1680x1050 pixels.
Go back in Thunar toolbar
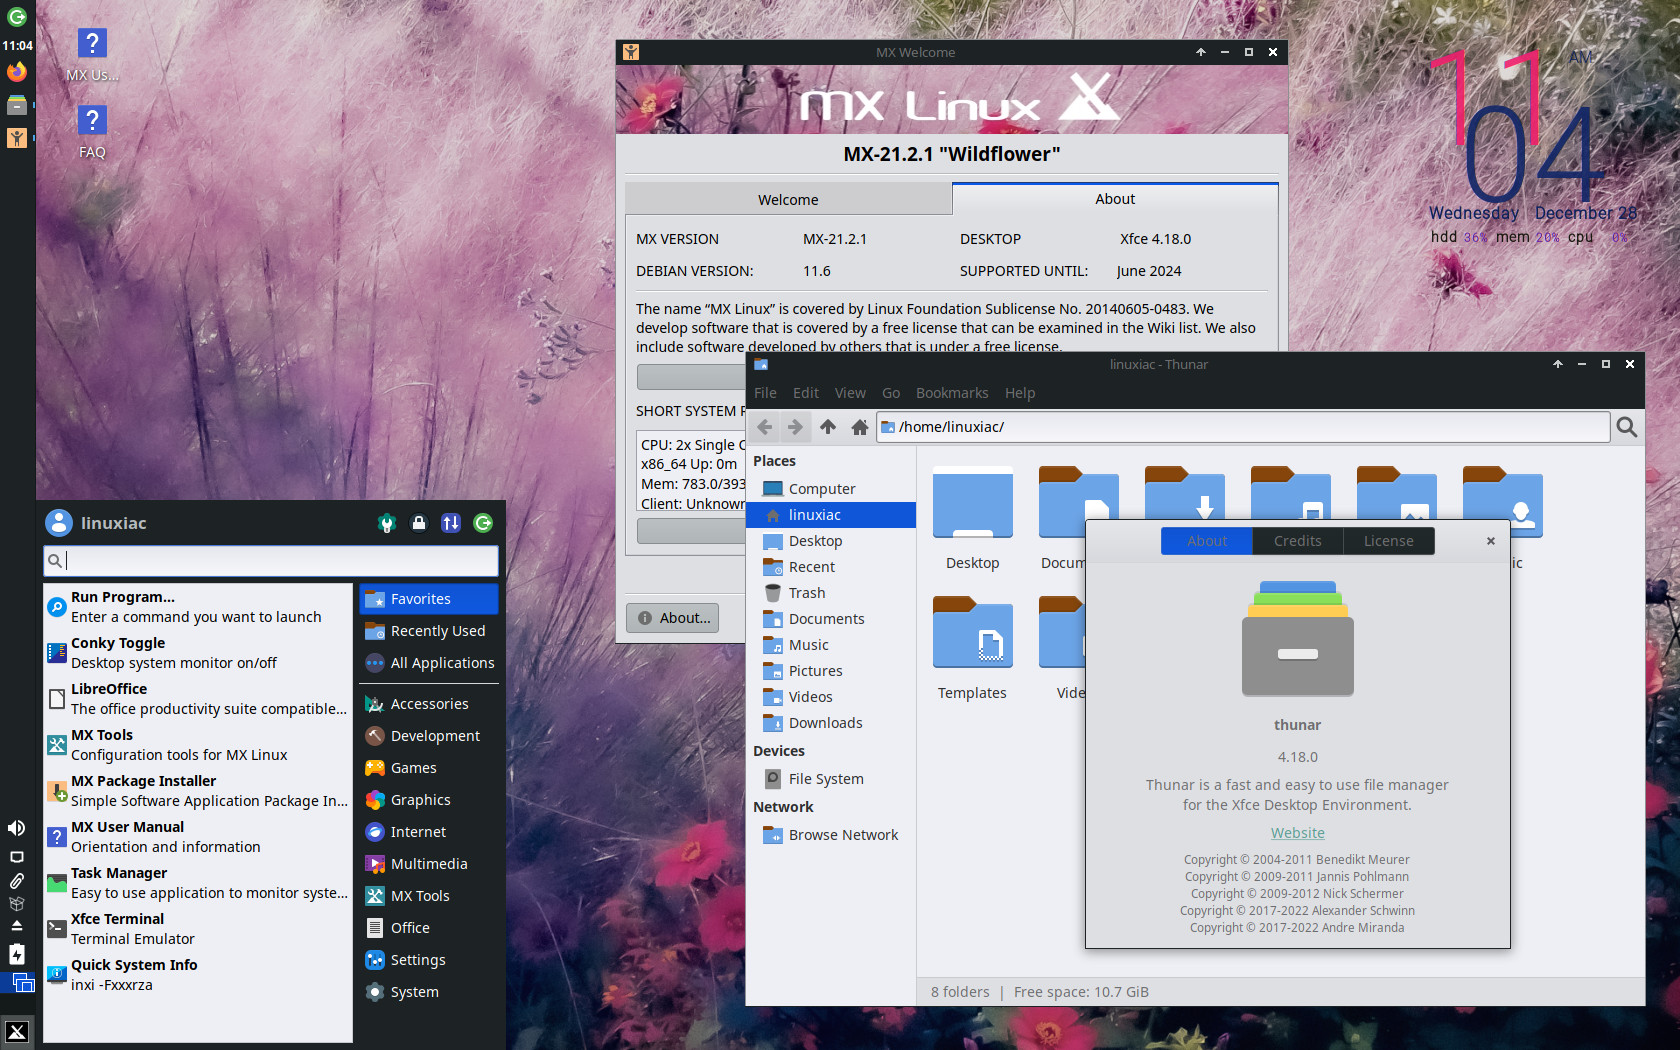point(765,427)
